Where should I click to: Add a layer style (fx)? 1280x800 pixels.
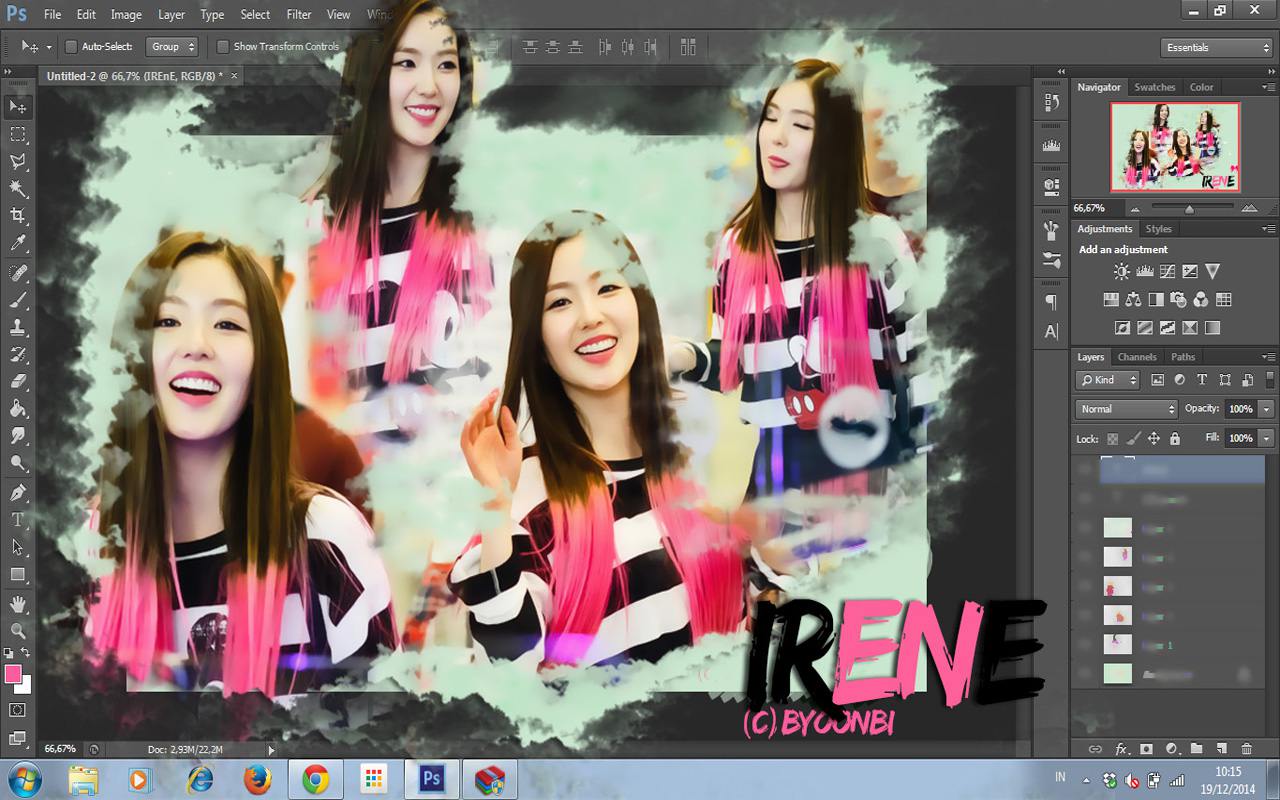tap(1121, 749)
